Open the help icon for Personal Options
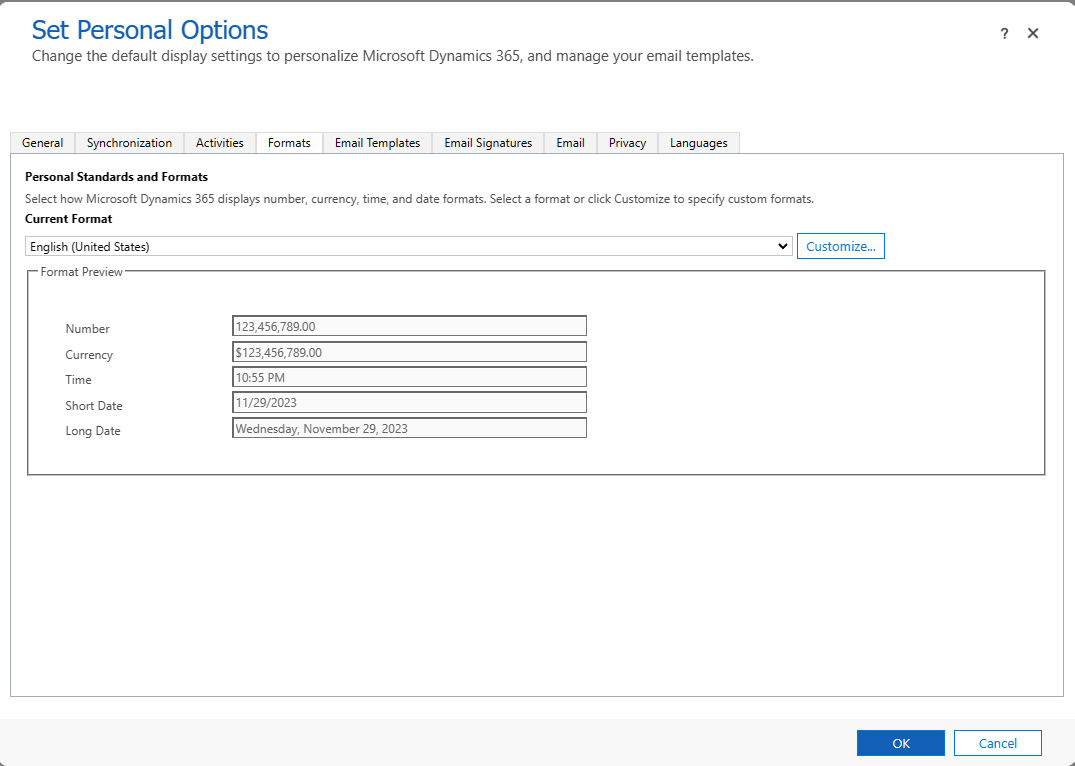Image resolution: width=1075 pixels, height=766 pixels. coord(1004,33)
